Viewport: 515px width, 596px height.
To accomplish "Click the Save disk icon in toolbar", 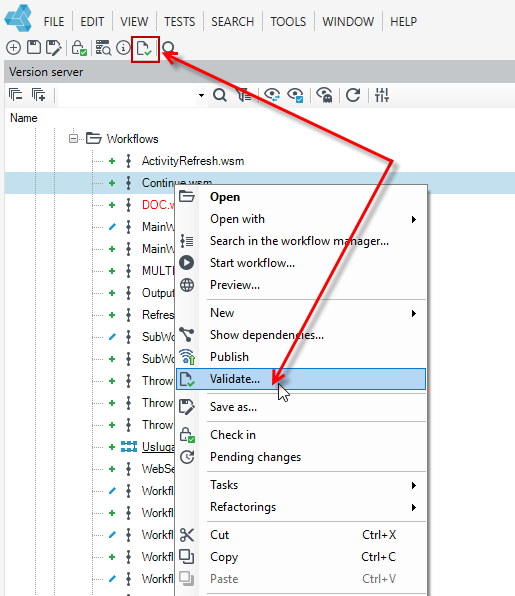I will click(x=34, y=48).
